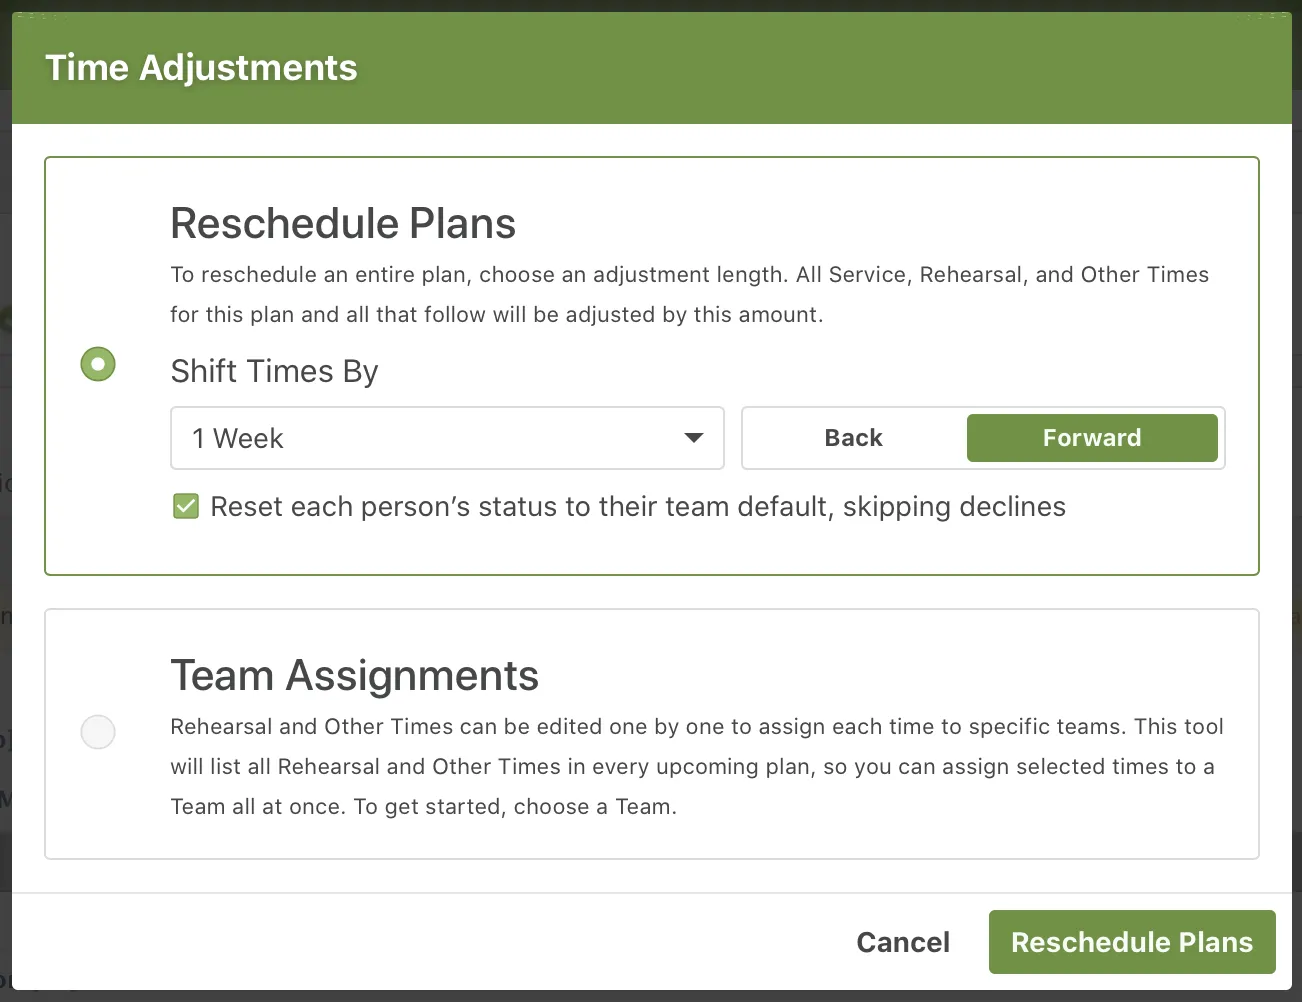The height and width of the screenshot is (1002, 1302).
Task: Click the chevron icon on the duration dropdown
Action: pyautogui.click(x=694, y=438)
